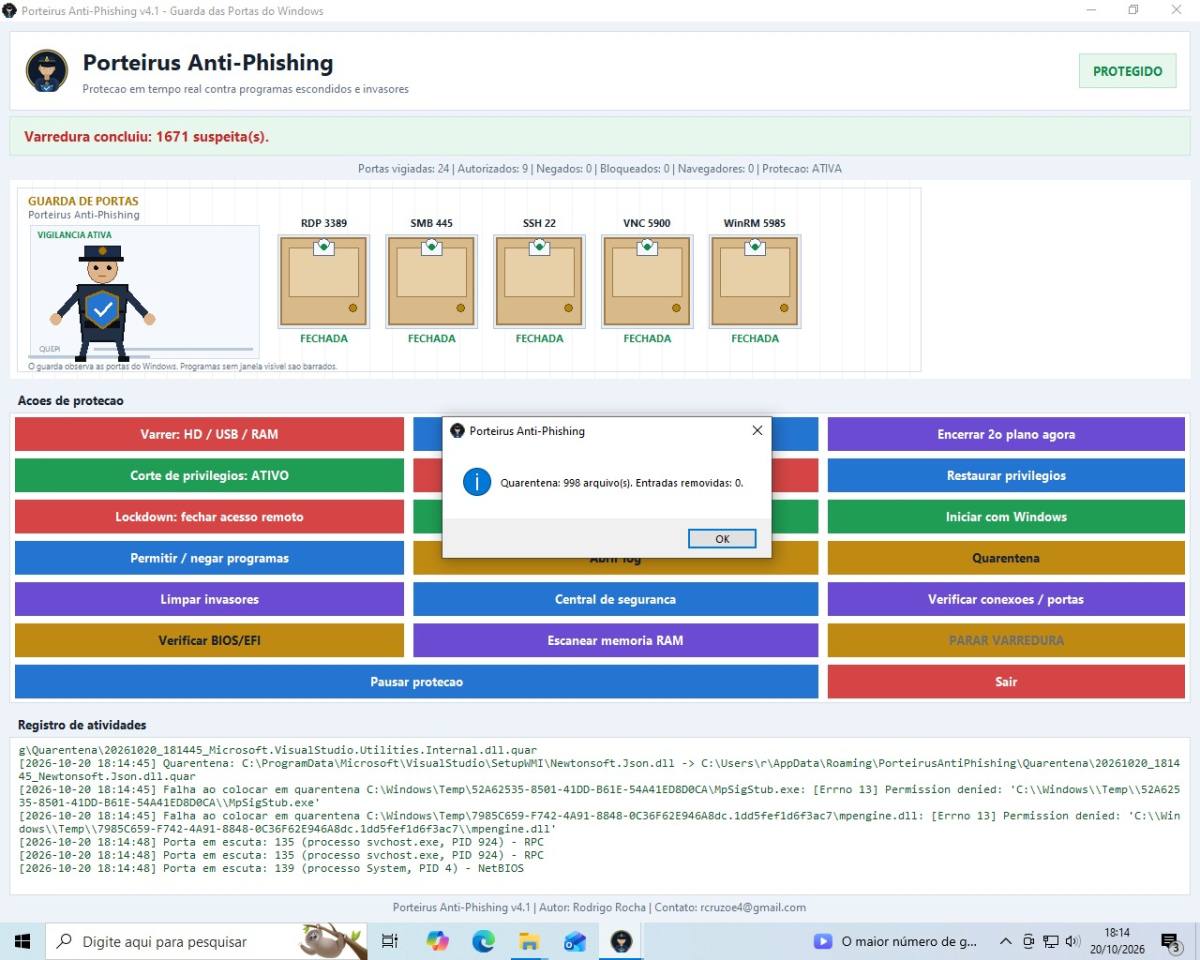Click the footer author contact line
The width and height of the screenshot is (1200, 960).
600,907
